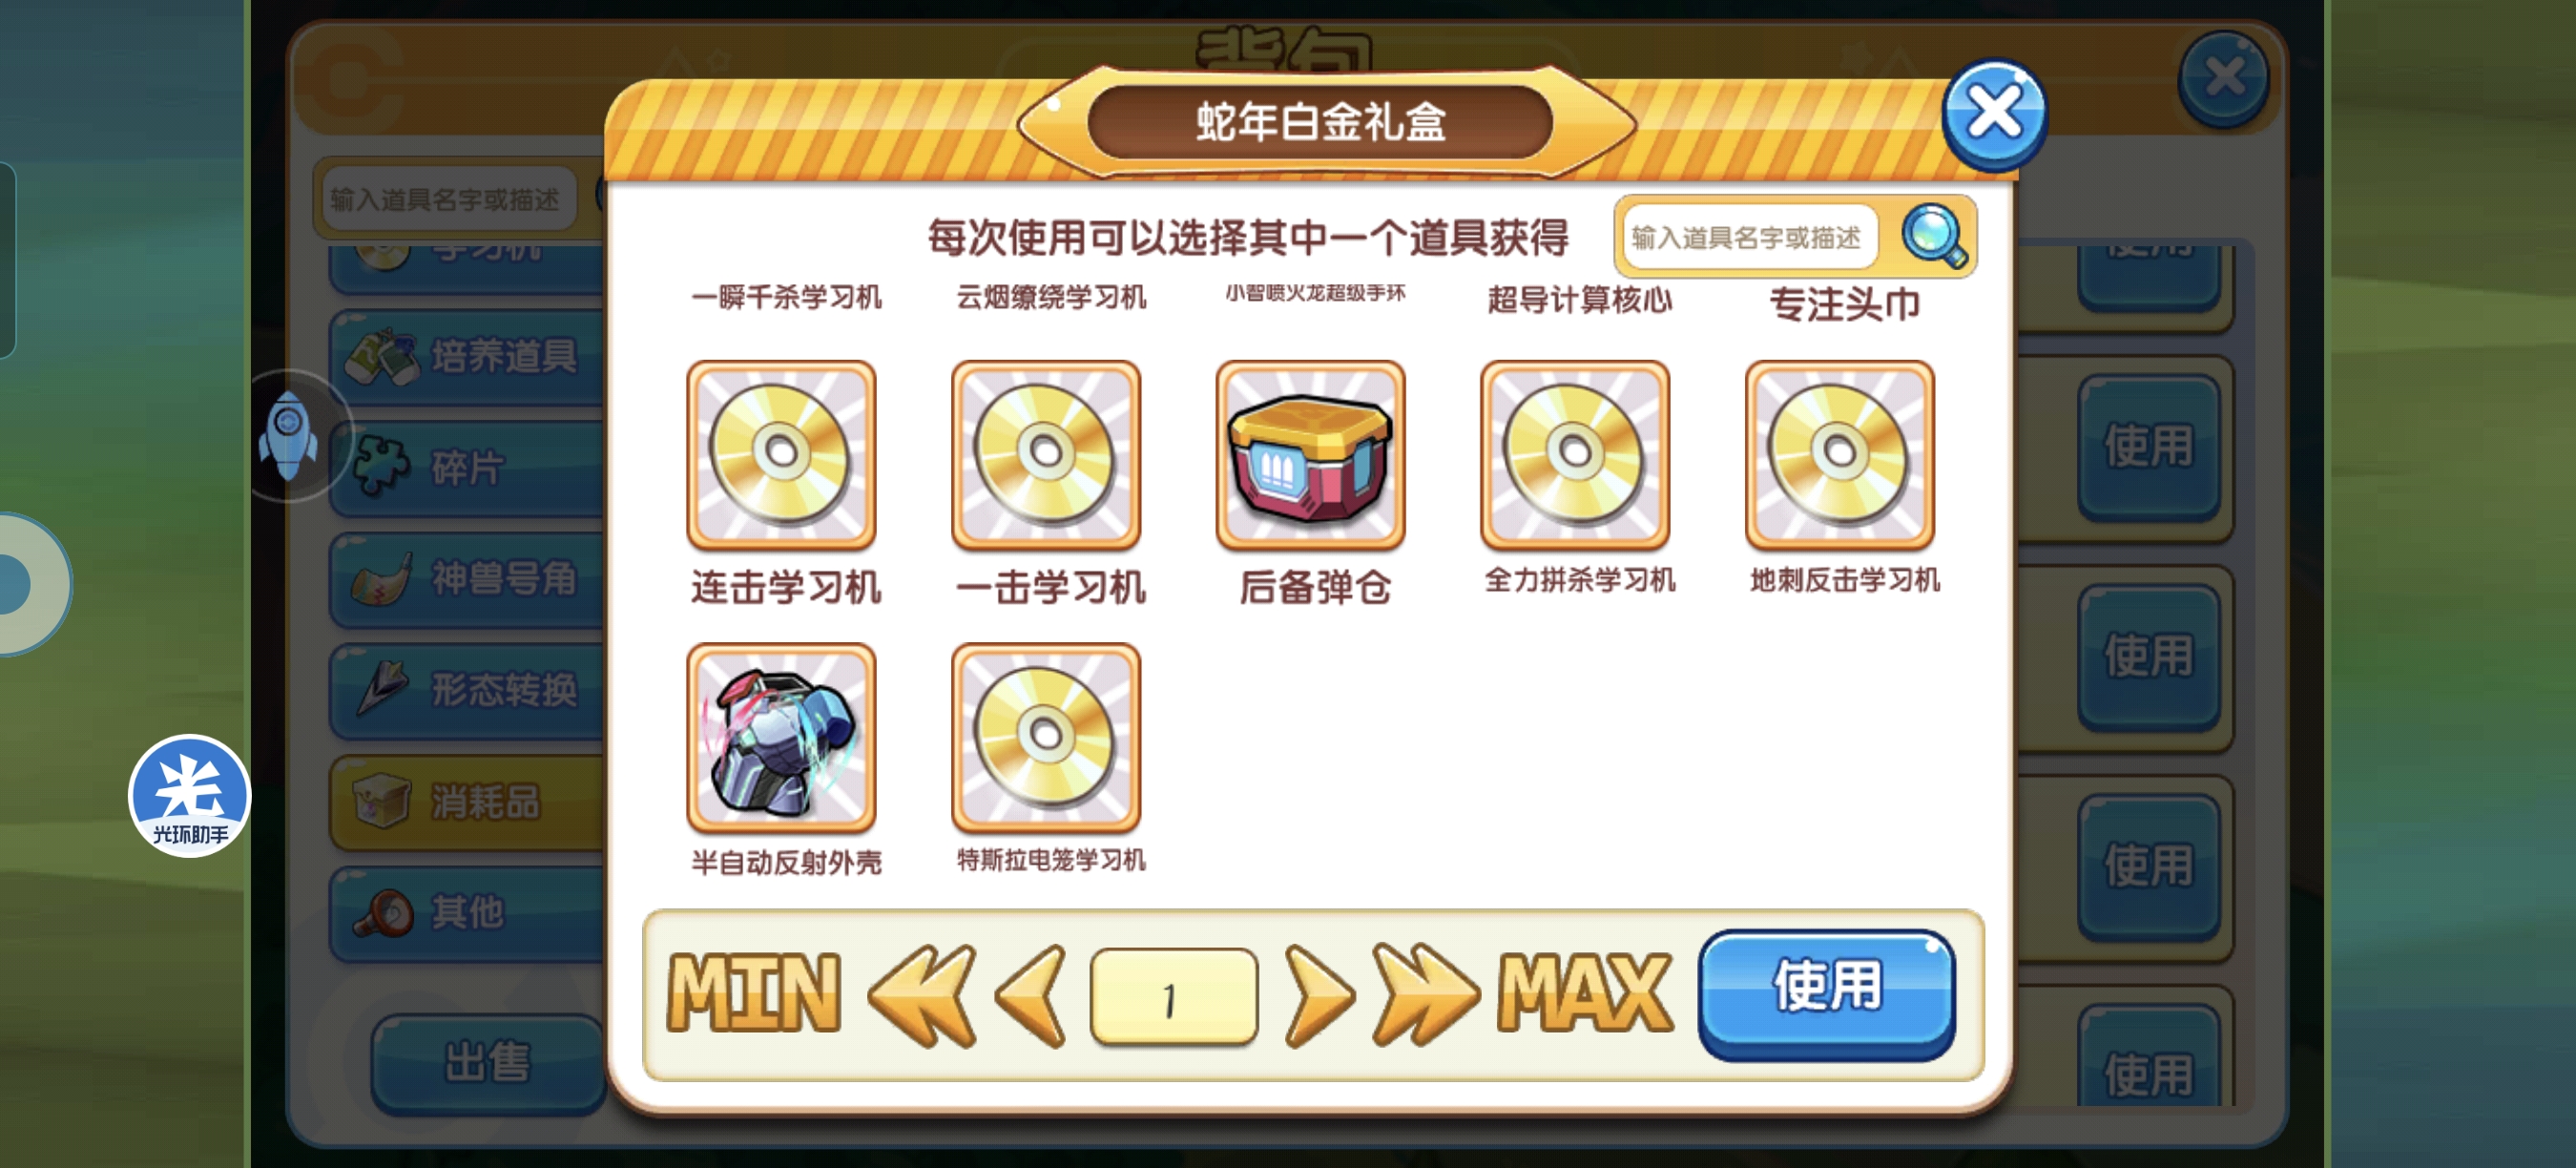2576x1168 pixels.
Task: Jump forward with double right arrow
Action: tap(1426, 996)
